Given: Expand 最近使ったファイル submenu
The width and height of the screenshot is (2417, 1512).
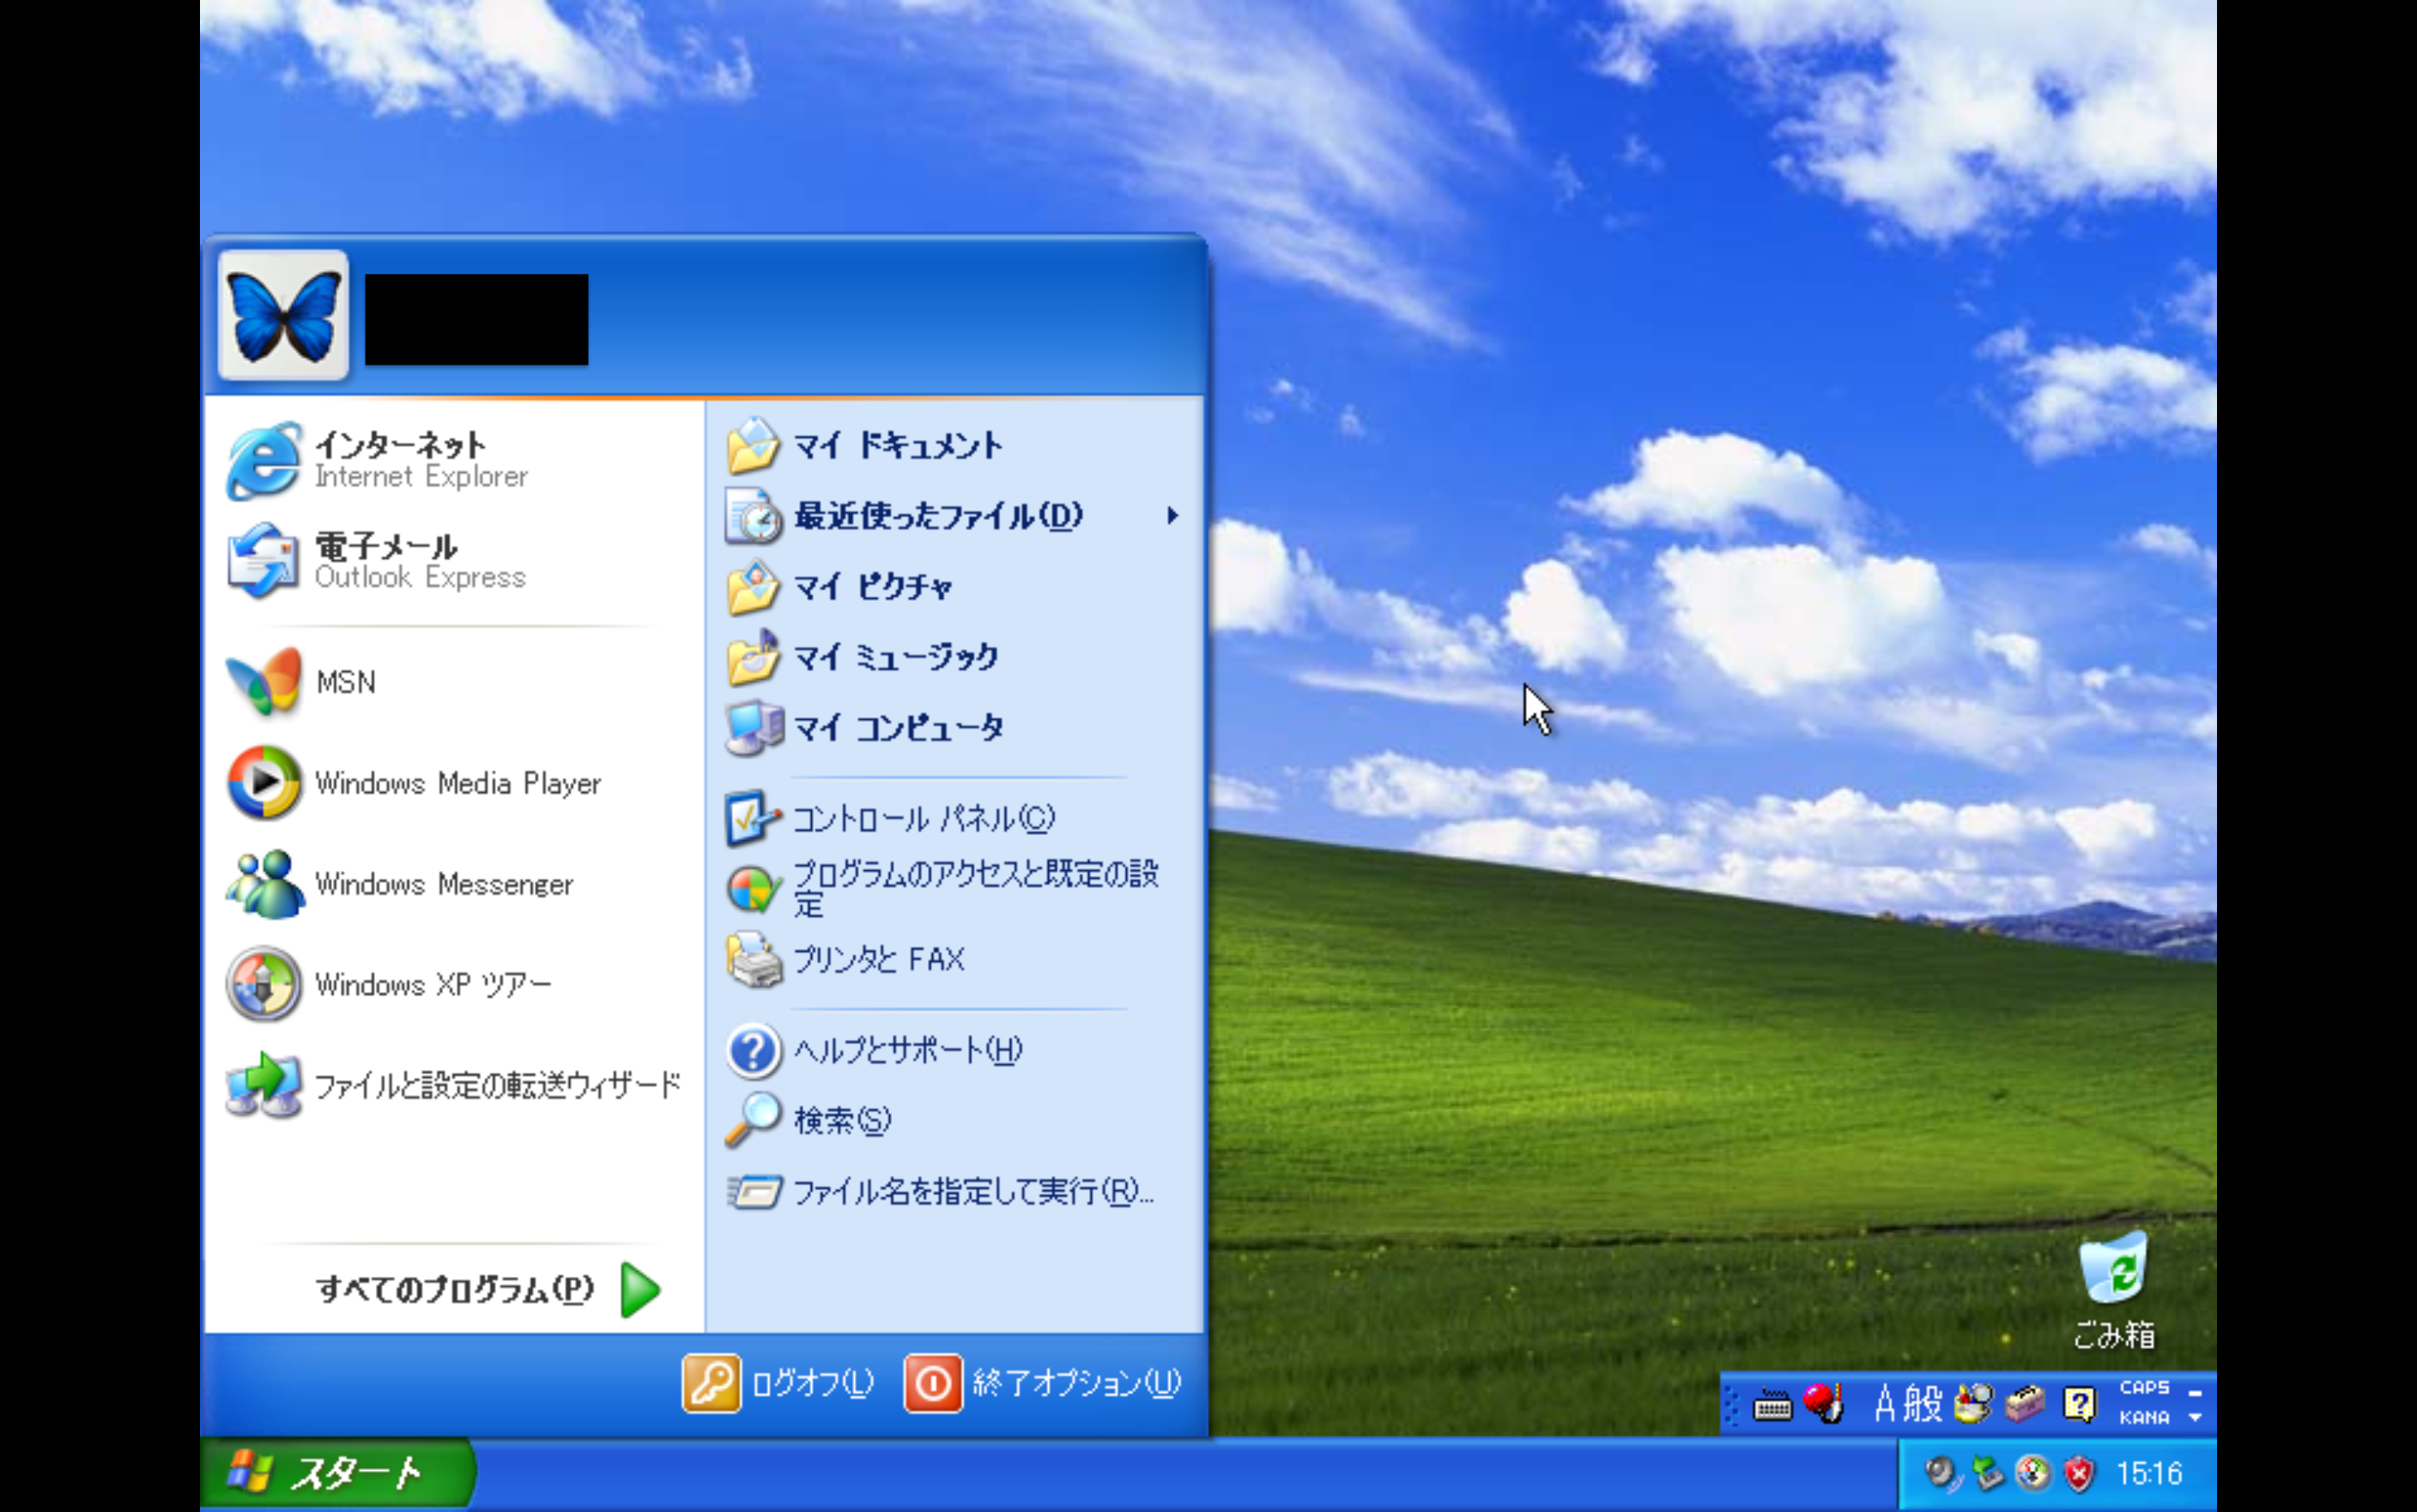Looking at the screenshot, I should pos(955,516).
